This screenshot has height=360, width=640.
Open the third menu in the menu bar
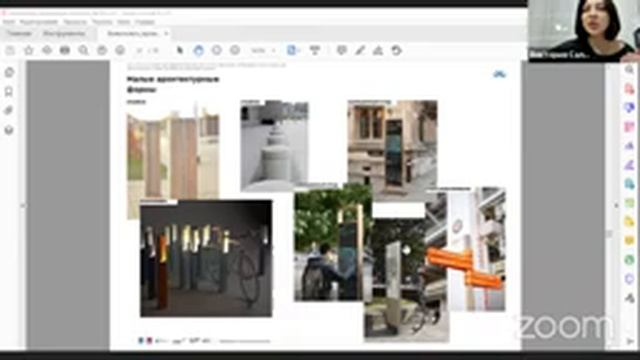[x=75, y=22]
